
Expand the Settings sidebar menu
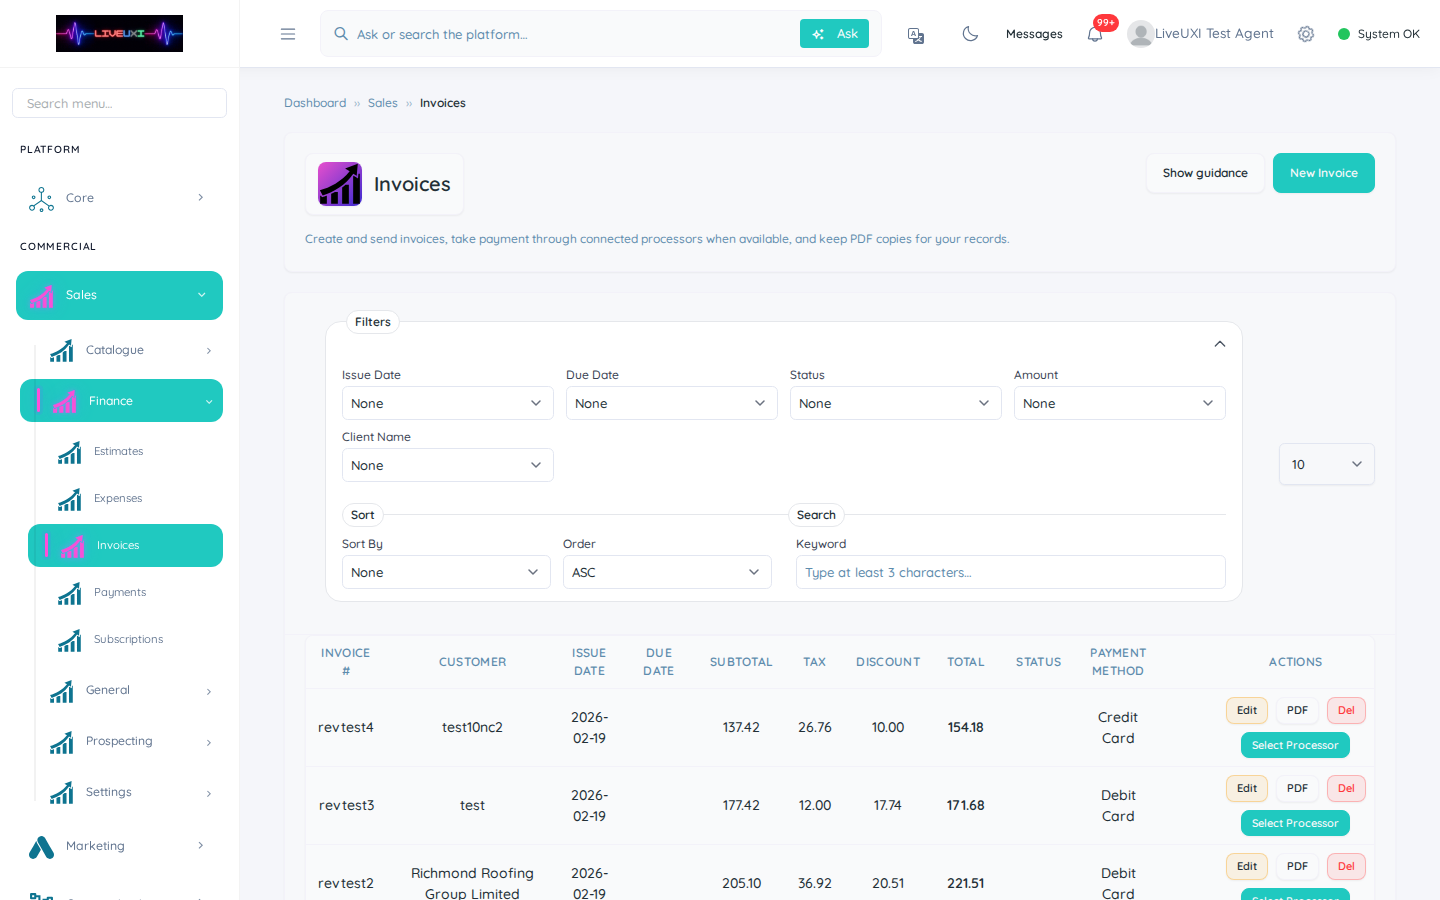[129, 793]
